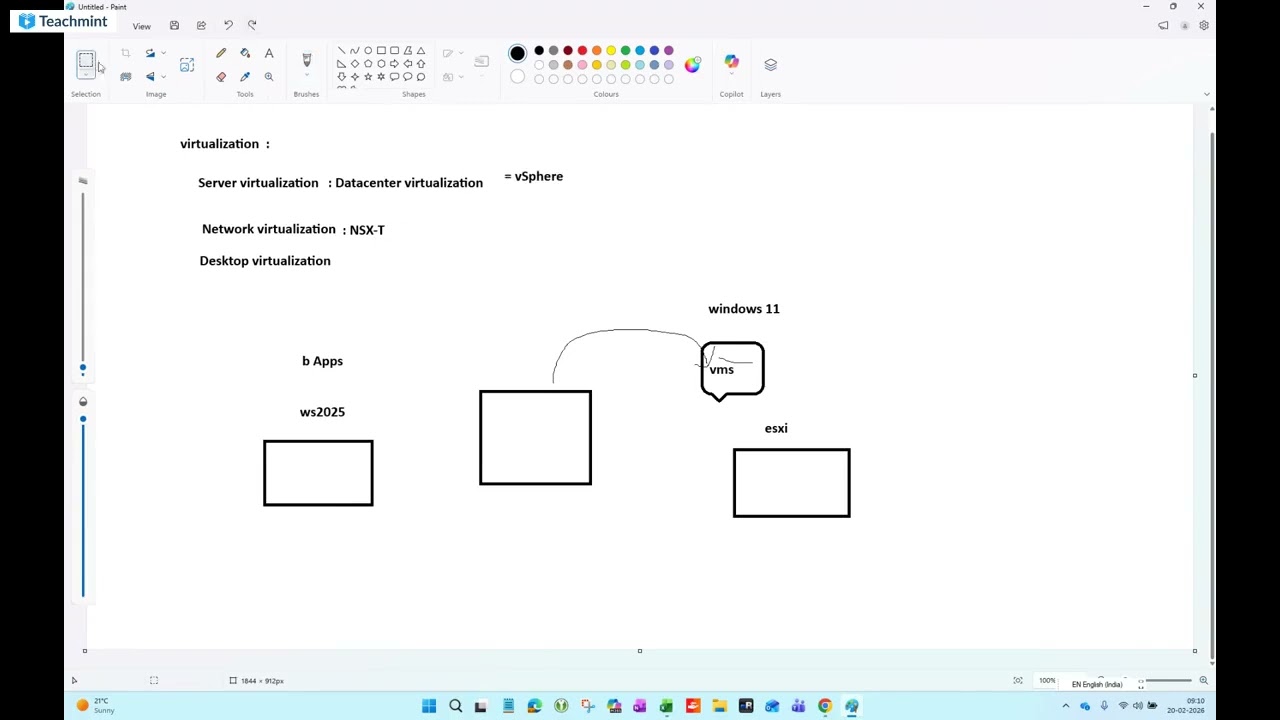
Task: Choose the Triangle shape
Action: [420, 51]
